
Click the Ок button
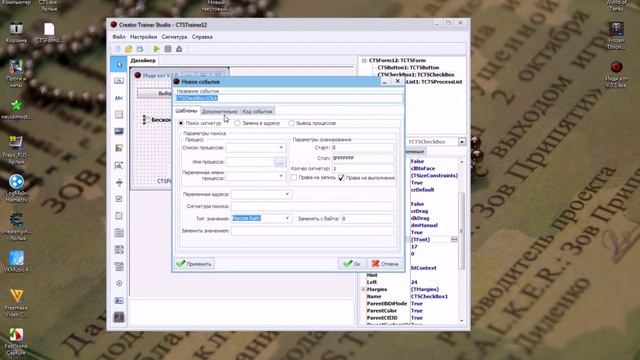pyautogui.click(x=351, y=264)
